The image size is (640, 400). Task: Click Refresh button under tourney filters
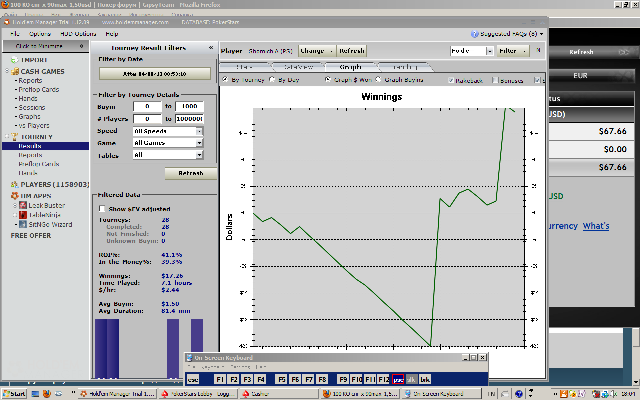point(190,173)
